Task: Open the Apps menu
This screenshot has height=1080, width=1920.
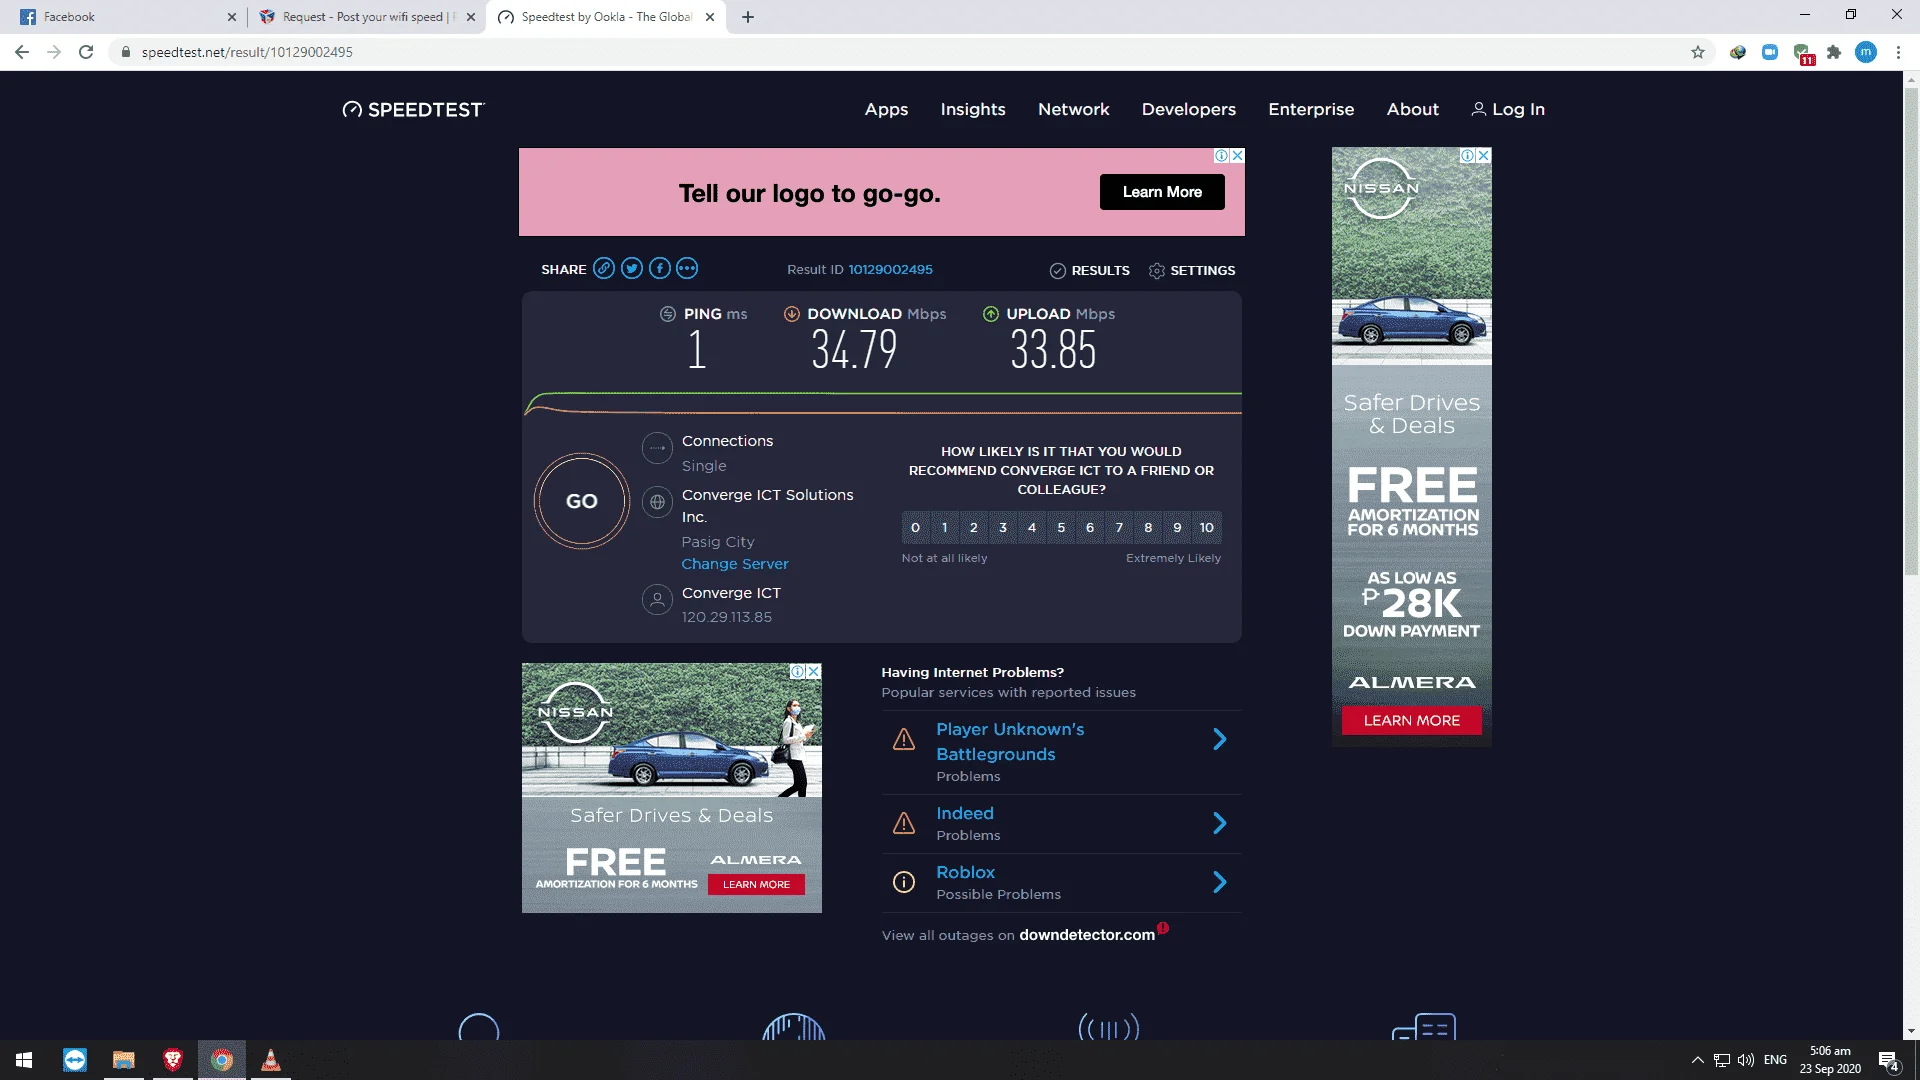Action: 886,110
